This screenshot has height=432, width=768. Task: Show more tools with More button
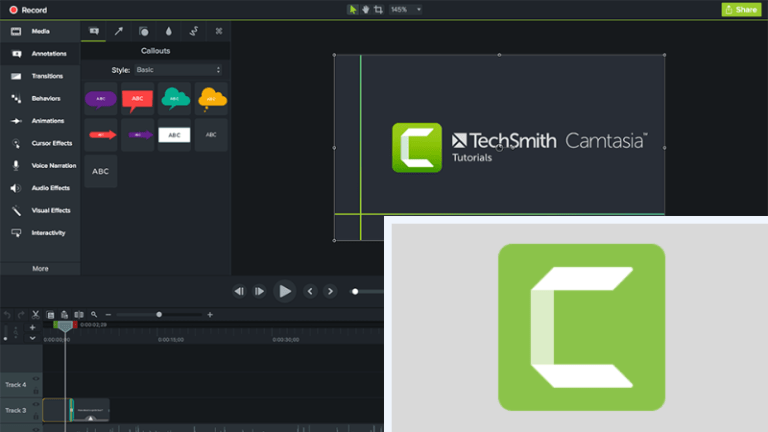pos(40,268)
